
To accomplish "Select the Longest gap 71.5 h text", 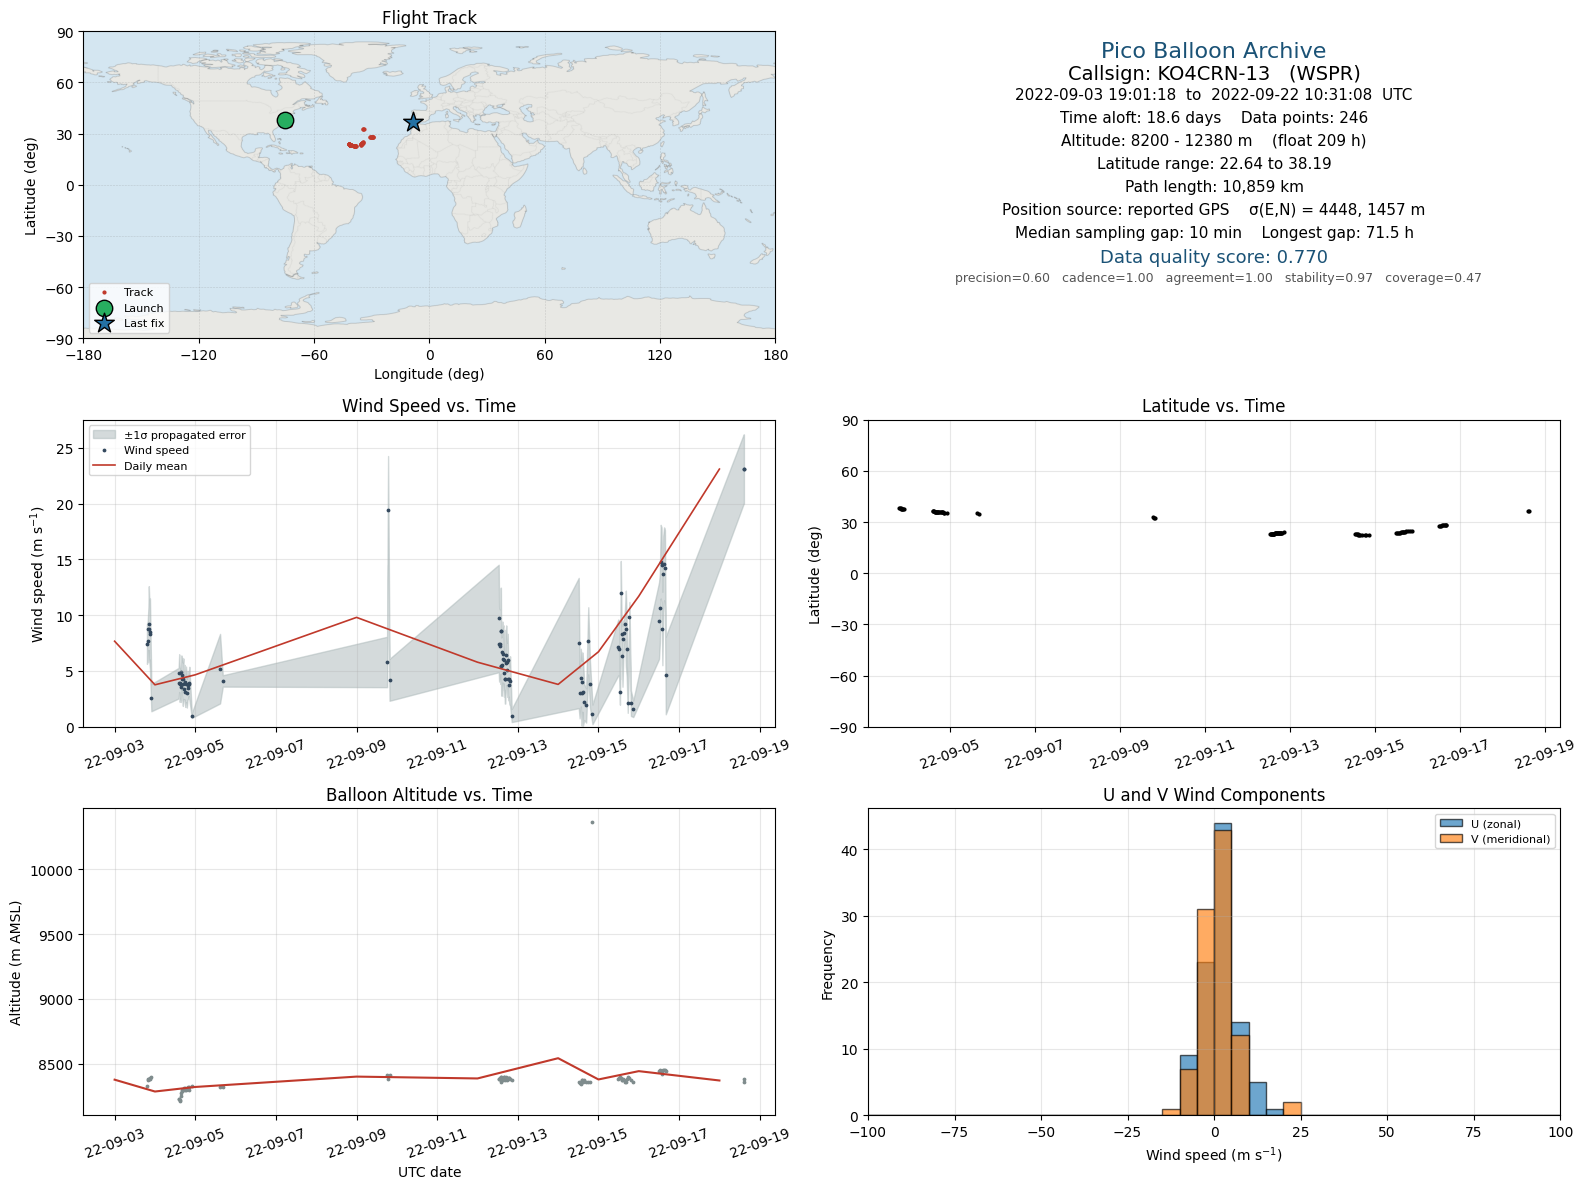I will [x=1337, y=233].
